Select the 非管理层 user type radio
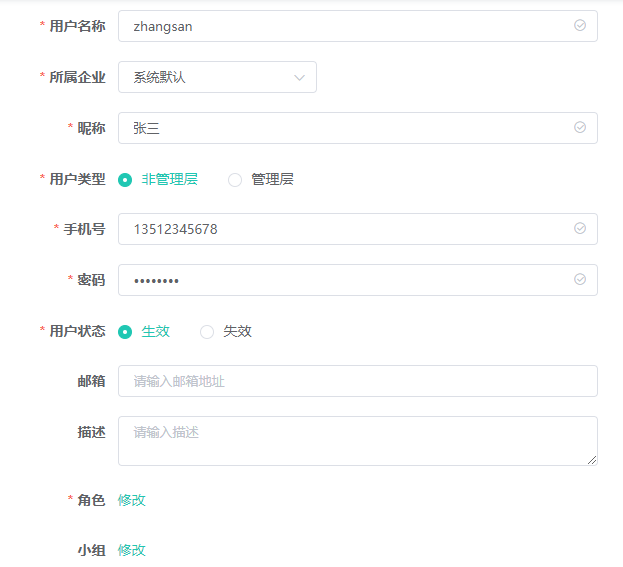Screen dimensions: 623x567 pos(125,180)
